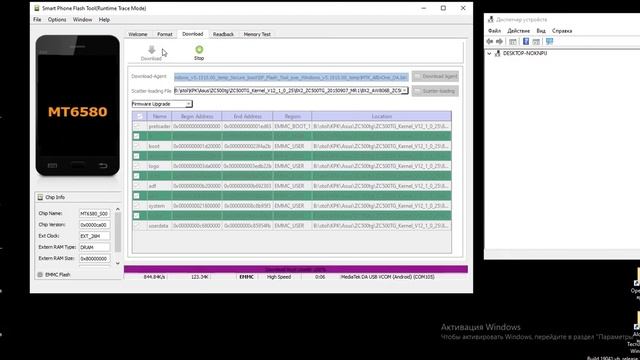Toggle the userdata row checkbox
Screen dimensions: 640x360
click(x=137, y=226)
